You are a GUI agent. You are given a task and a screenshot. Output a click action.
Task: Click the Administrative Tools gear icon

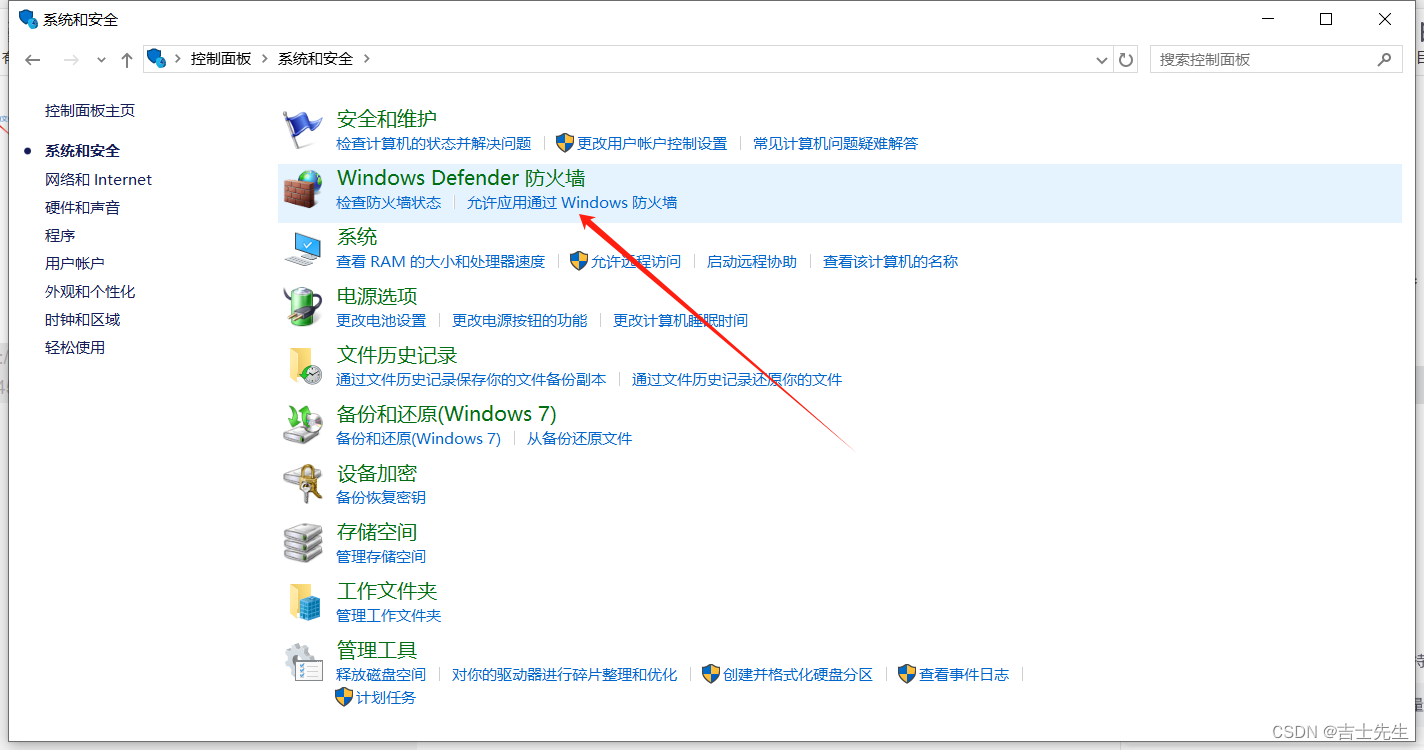click(303, 661)
